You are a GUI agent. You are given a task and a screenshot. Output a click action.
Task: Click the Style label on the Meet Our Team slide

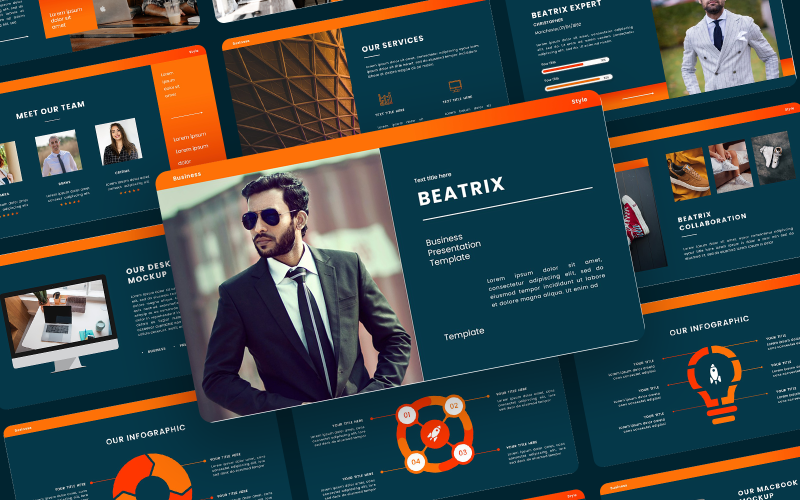pyautogui.click(x=194, y=52)
